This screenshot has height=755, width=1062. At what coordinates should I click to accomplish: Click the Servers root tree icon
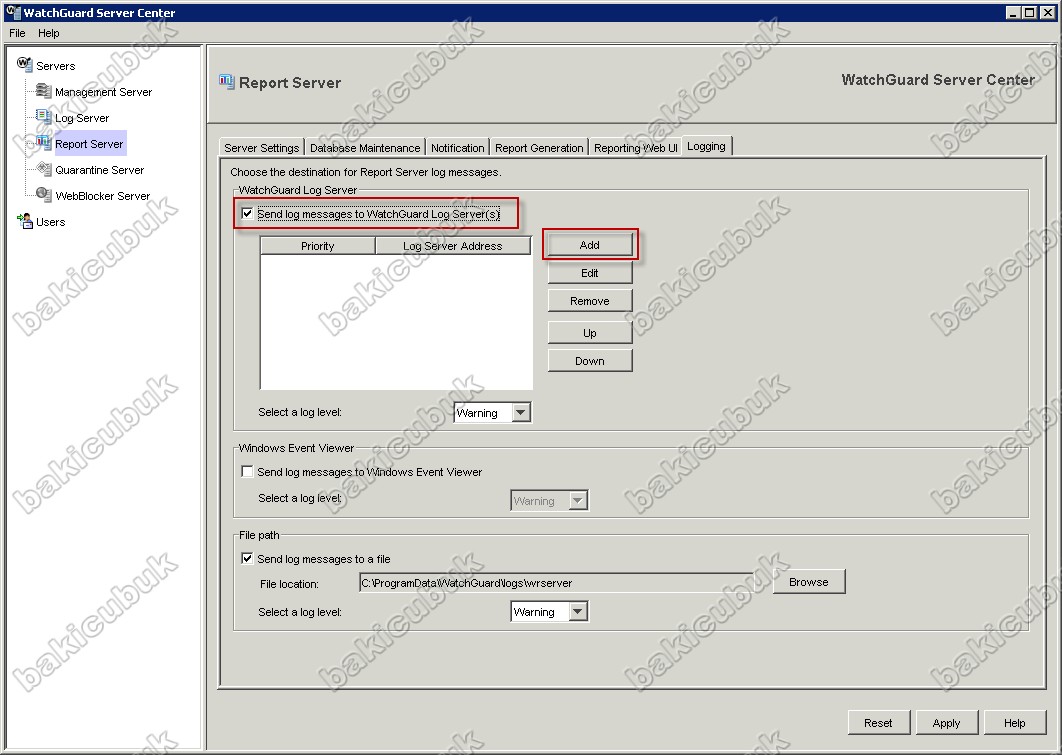click(x=24, y=64)
